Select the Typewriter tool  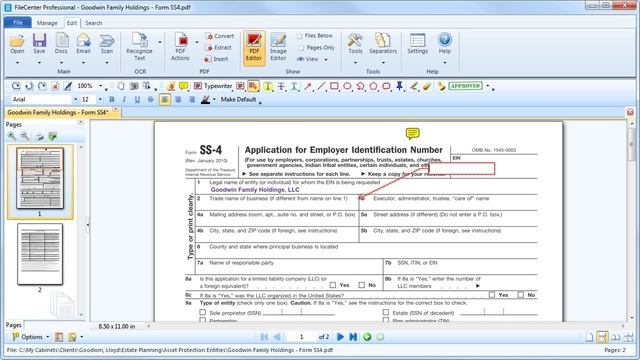[x=213, y=86]
